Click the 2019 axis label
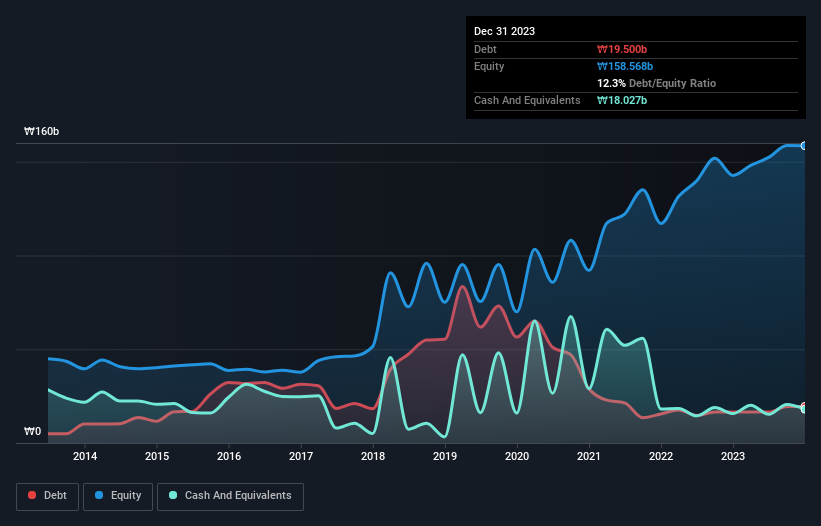Image resolution: width=821 pixels, height=526 pixels. coord(445,456)
